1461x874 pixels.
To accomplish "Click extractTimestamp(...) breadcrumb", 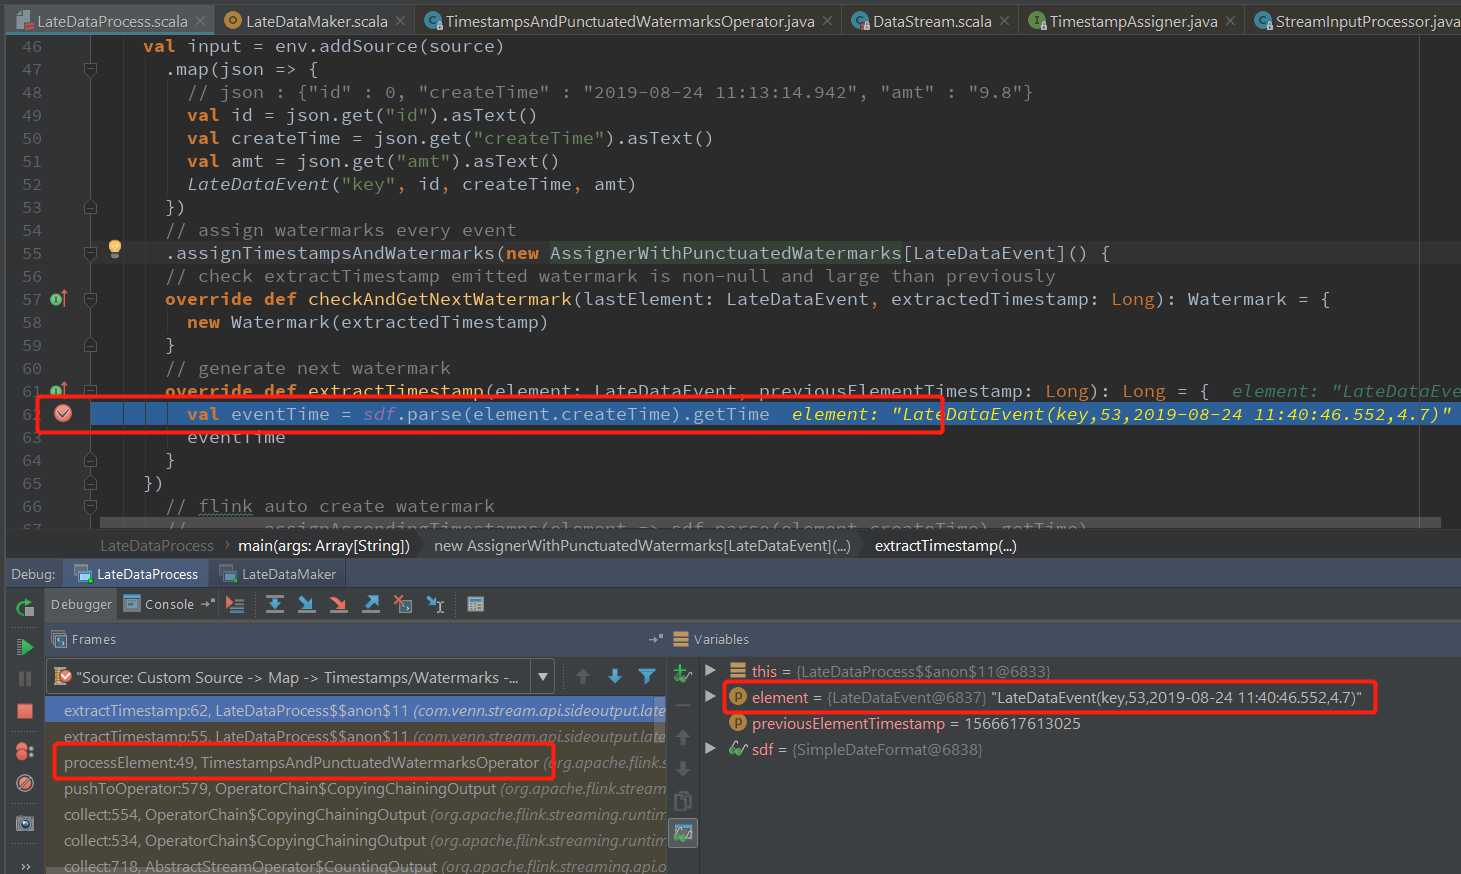I will [945, 545].
